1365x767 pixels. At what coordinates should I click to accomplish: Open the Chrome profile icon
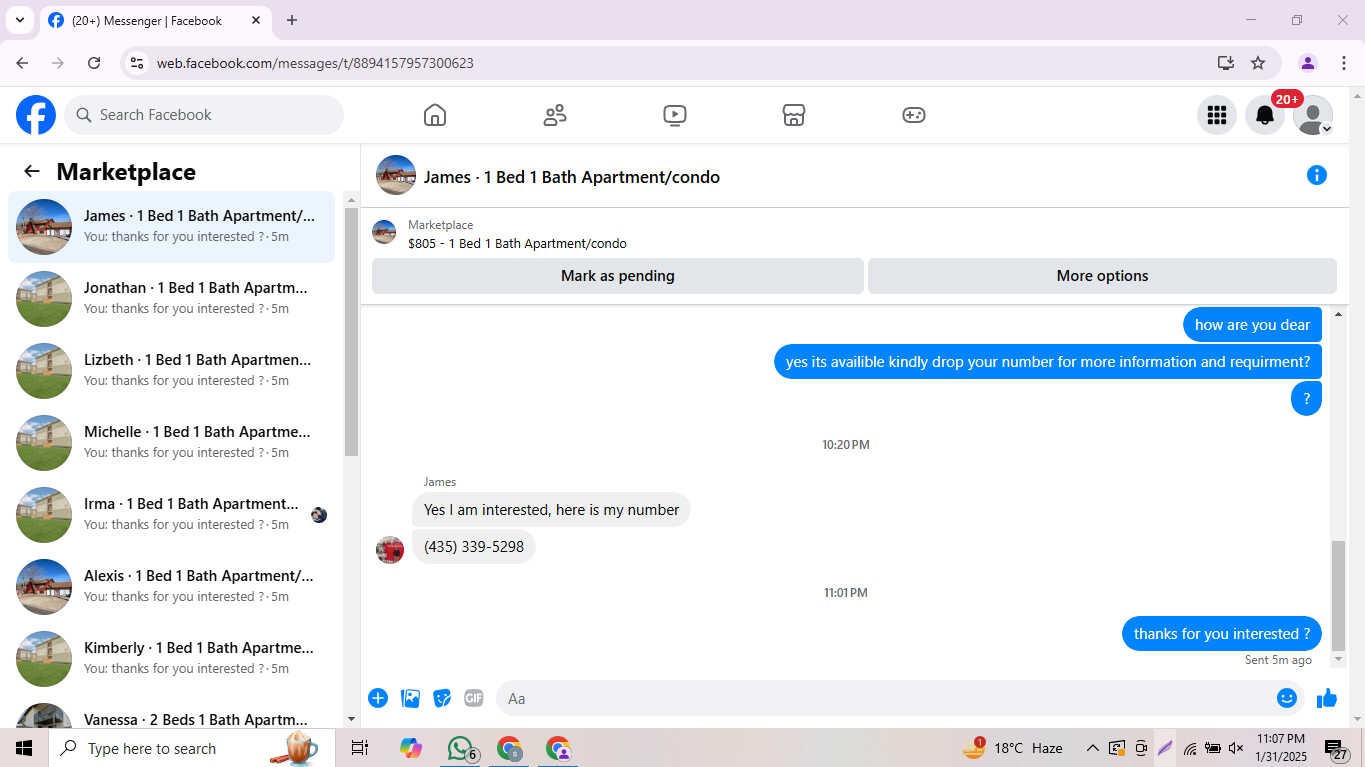click(x=1308, y=63)
